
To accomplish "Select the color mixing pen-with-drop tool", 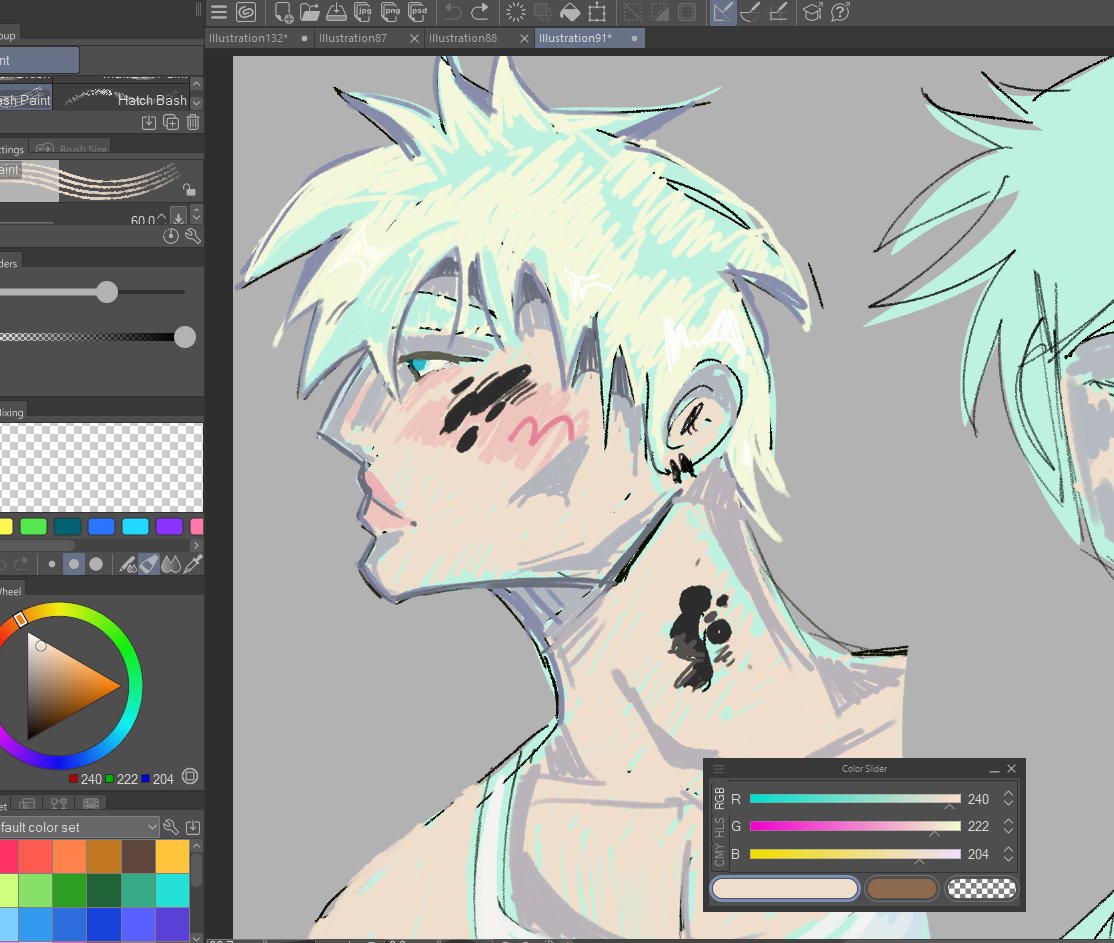I will pyautogui.click(x=128, y=564).
